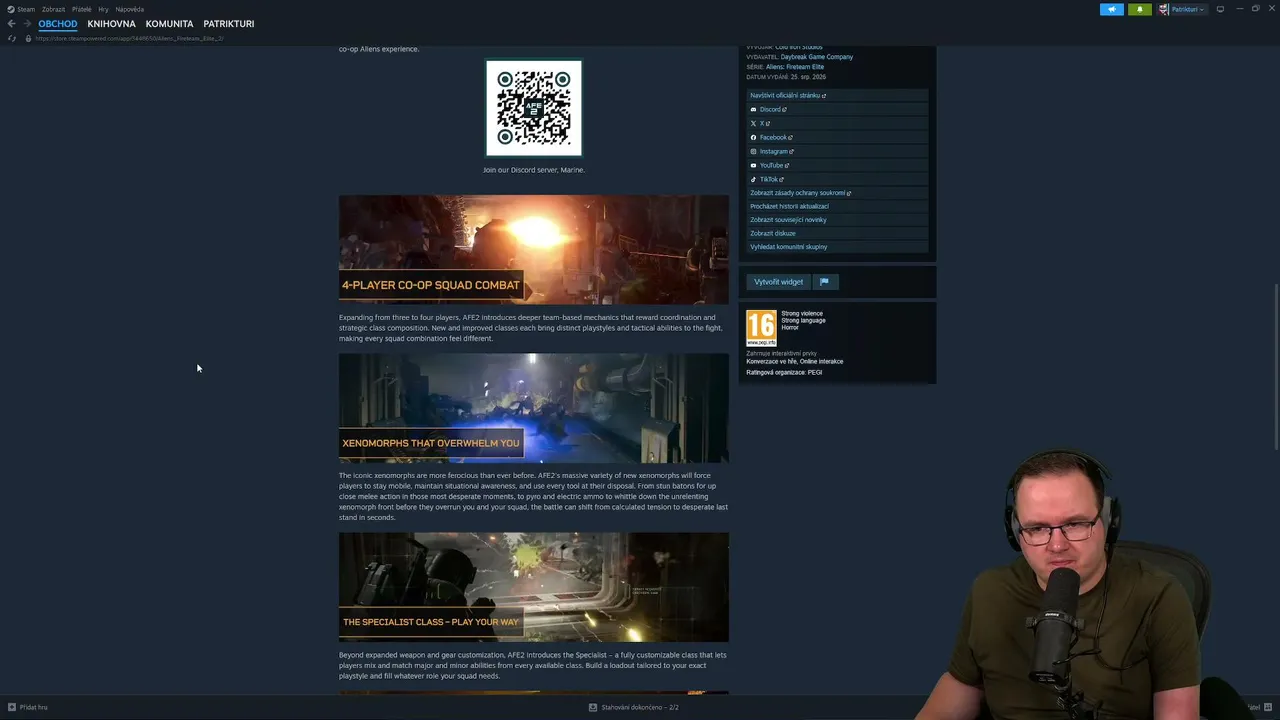Open the Nápověda menu
This screenshot has height=720, width=1280.
point(130,9)
